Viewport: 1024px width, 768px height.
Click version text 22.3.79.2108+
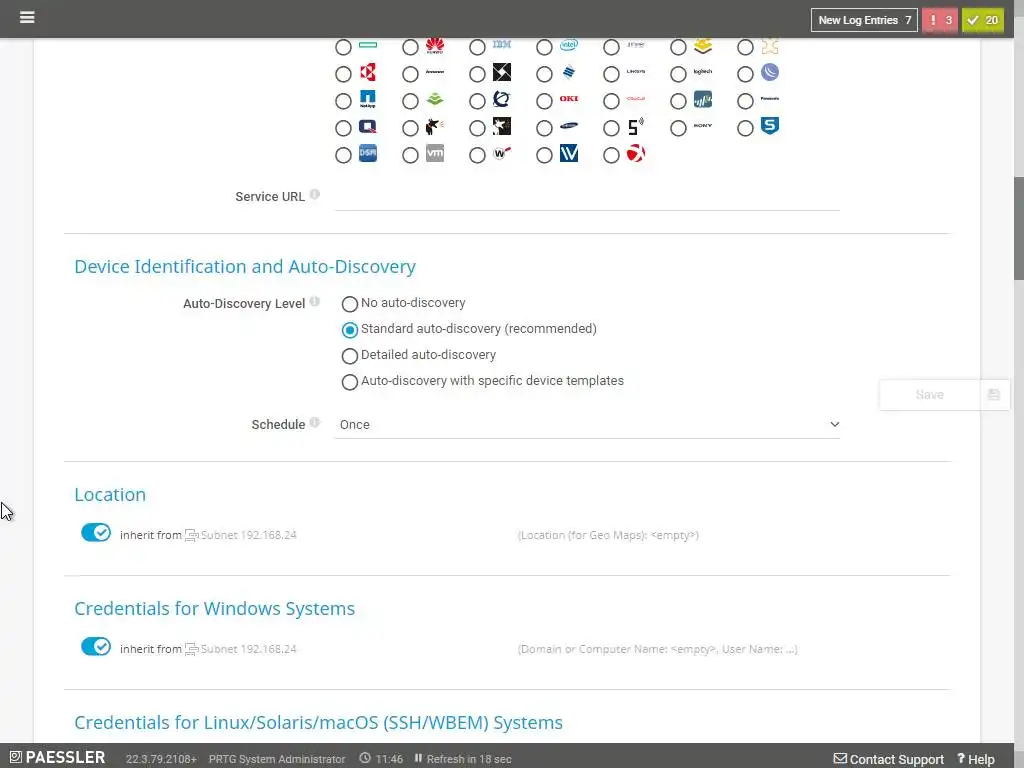click(161, 759)
